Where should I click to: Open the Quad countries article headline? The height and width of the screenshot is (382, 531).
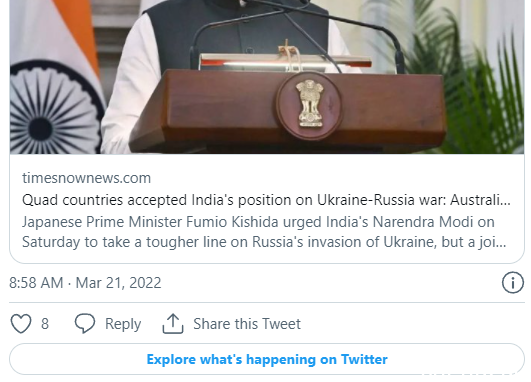tap(266, 200)
